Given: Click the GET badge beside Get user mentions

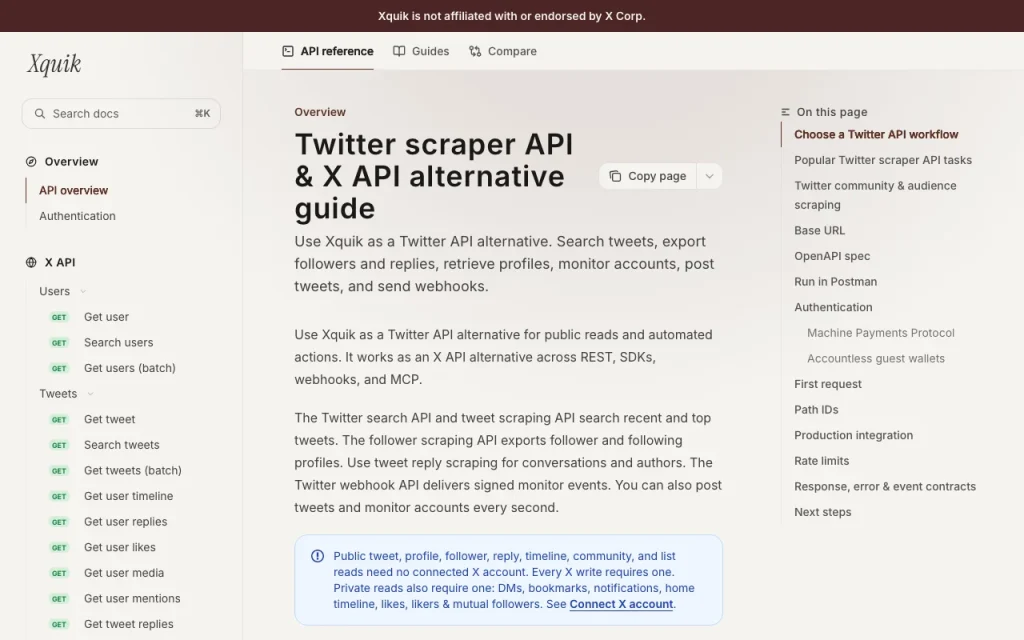Looking at the screenshot, I should coord(59,599).
